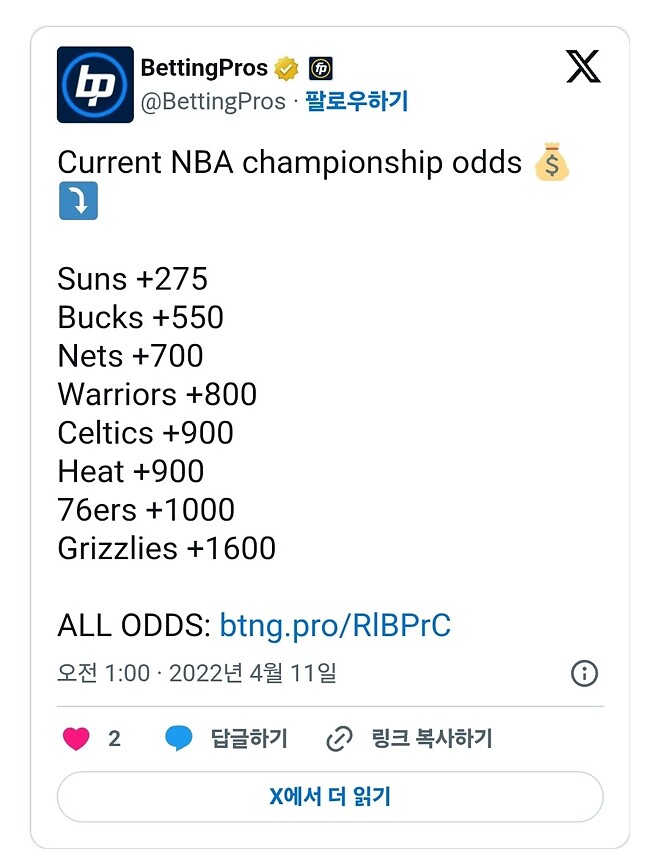
Task: Click the BettingPros profile avatar
Action: coord(96,84)
